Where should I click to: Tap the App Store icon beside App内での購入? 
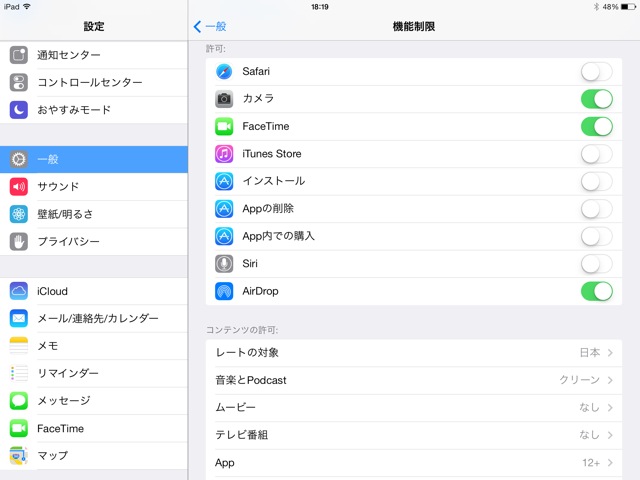pos(224,236)
